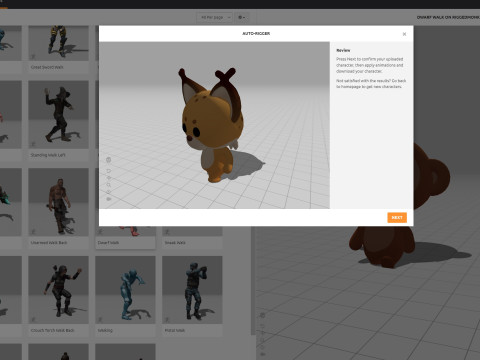Click the Standing Walk Left caption text
Screen dimensions: 480x360
48,155
